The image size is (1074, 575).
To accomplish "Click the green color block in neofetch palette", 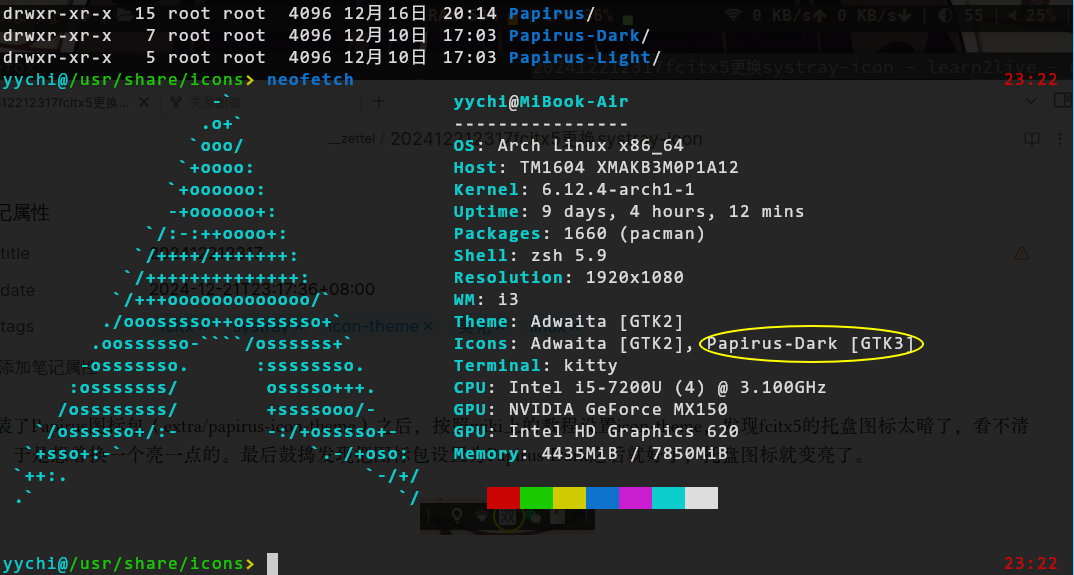I will pos(536,498).
